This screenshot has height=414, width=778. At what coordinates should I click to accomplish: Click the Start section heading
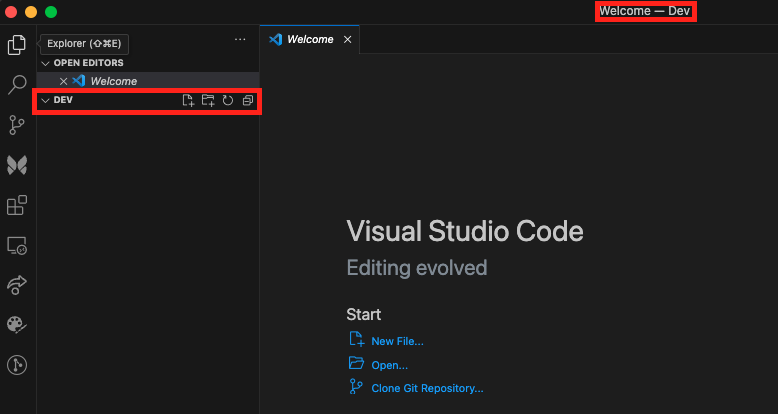click(x=364, y=314)
